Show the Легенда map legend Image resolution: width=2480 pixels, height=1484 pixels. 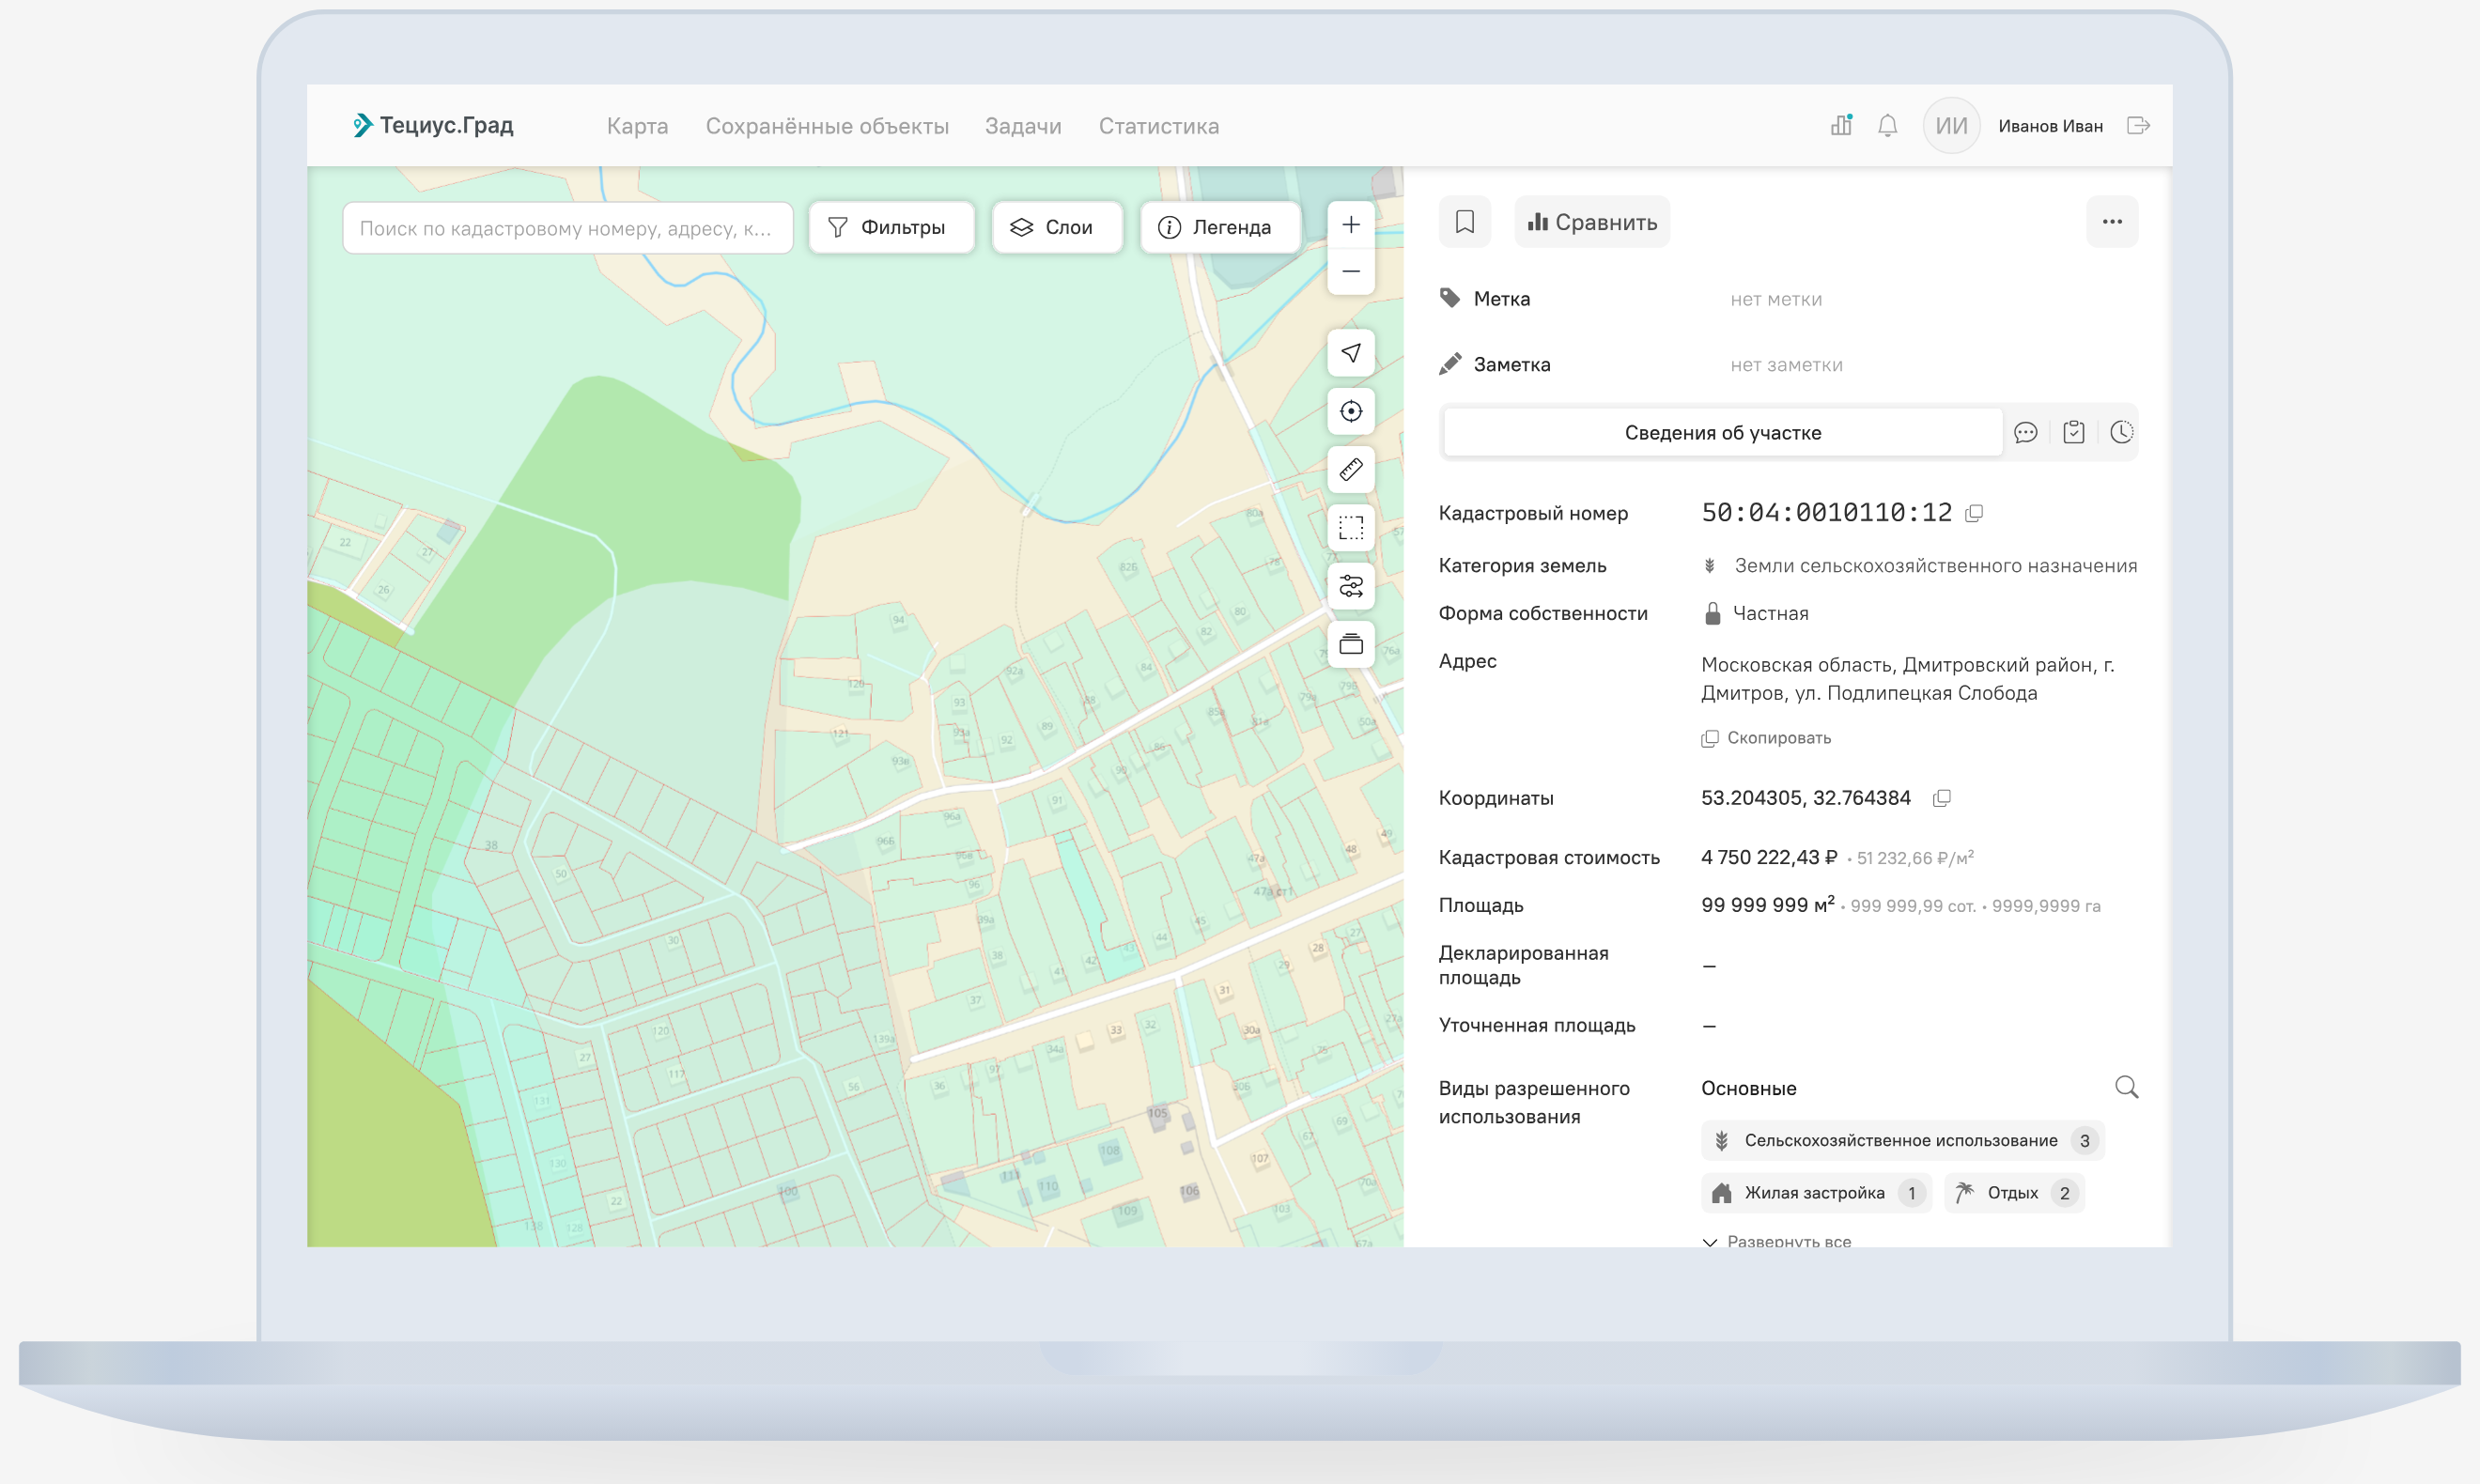(x=1220, y=228)
